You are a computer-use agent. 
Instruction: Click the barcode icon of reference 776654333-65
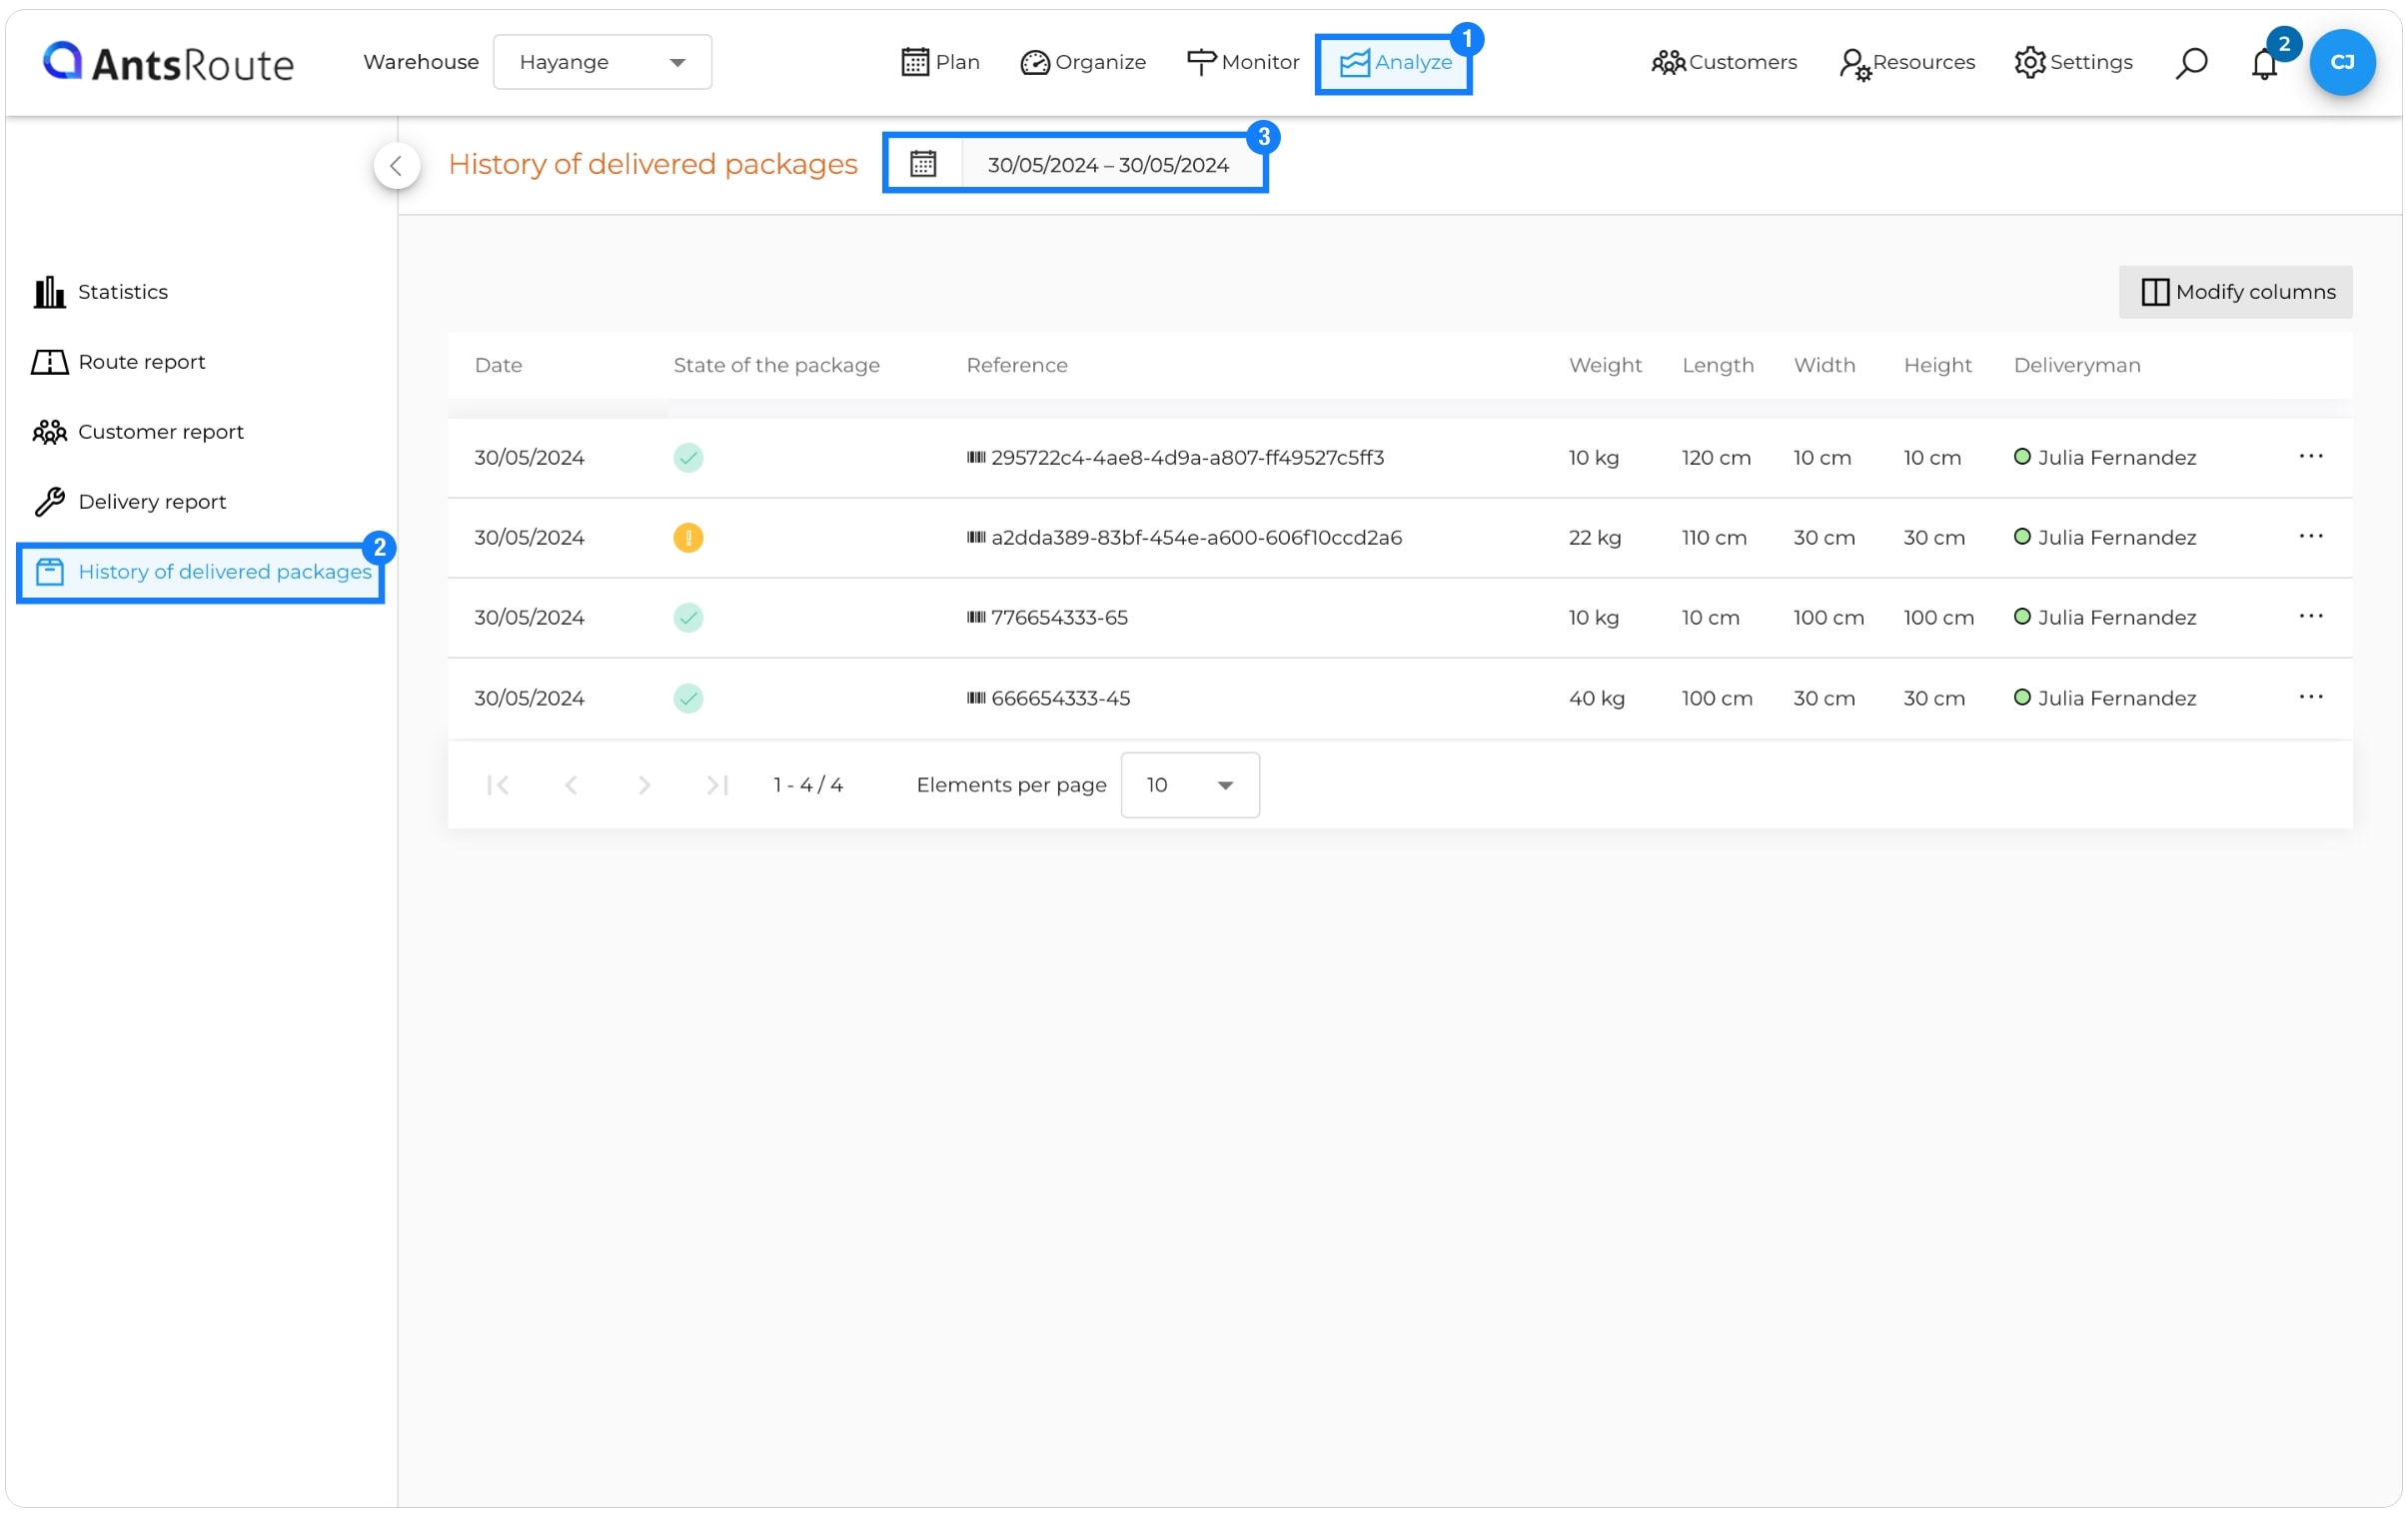[976, 617]
